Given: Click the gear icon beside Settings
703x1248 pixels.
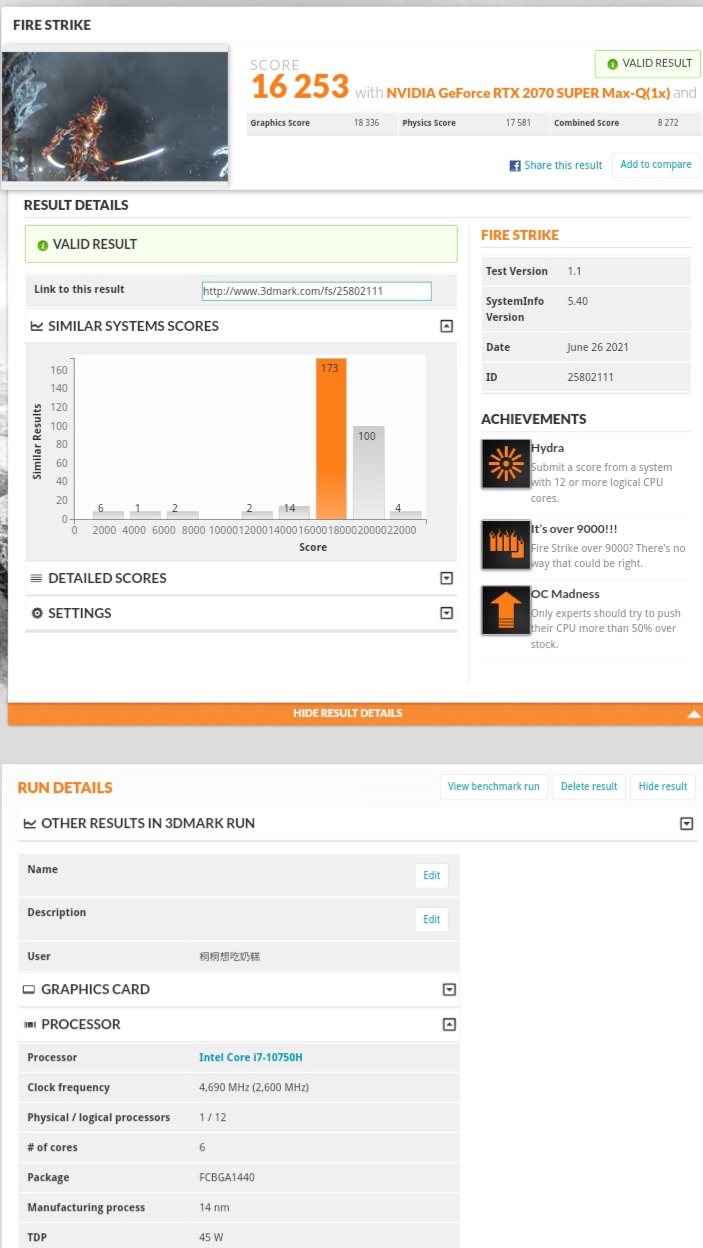Looking at the screenshot, I should click(37, 613).
